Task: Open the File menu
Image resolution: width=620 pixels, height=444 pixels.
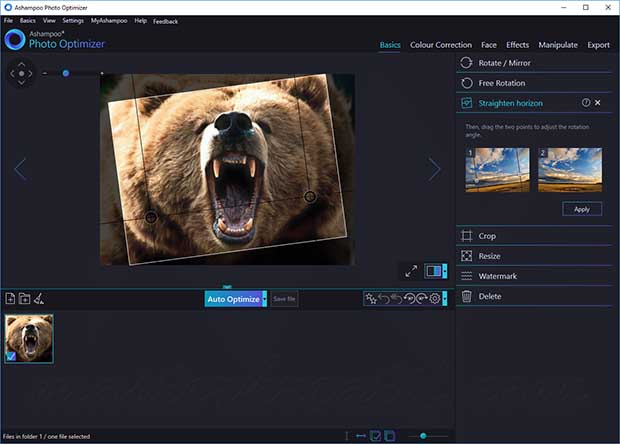Action: pos(8,21)
